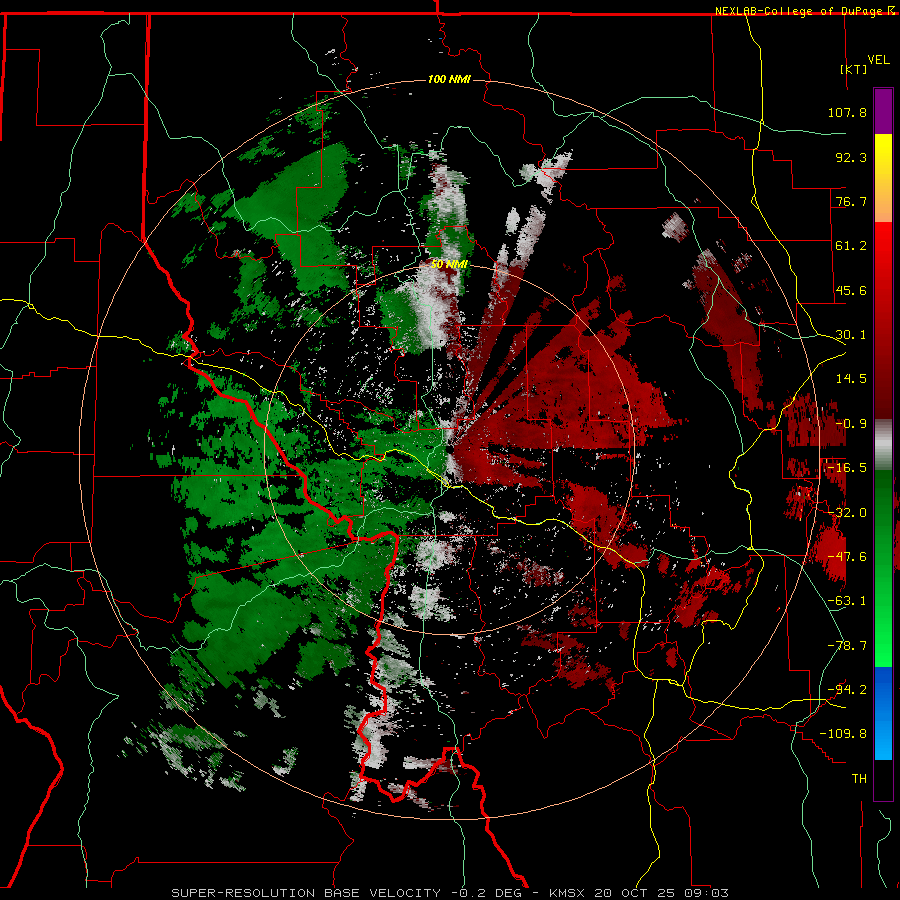Click the 92.3 scale value

click(851, 157)
